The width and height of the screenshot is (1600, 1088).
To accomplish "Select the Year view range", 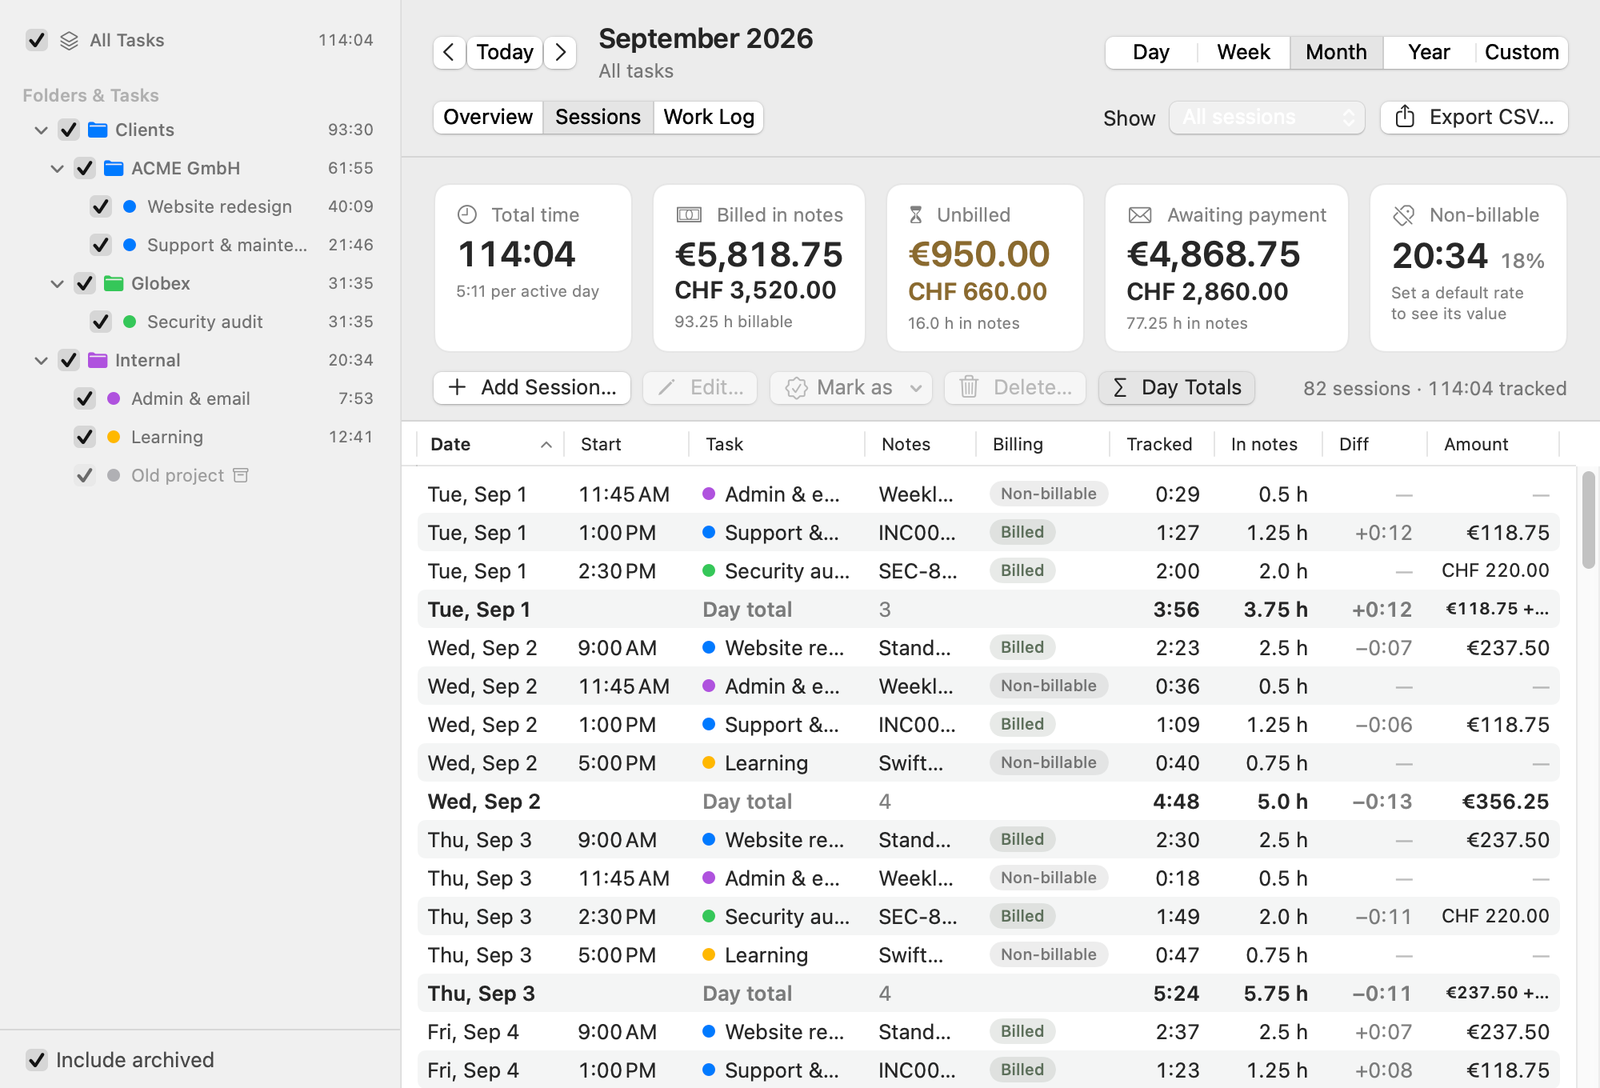I will click(1428, 52).
